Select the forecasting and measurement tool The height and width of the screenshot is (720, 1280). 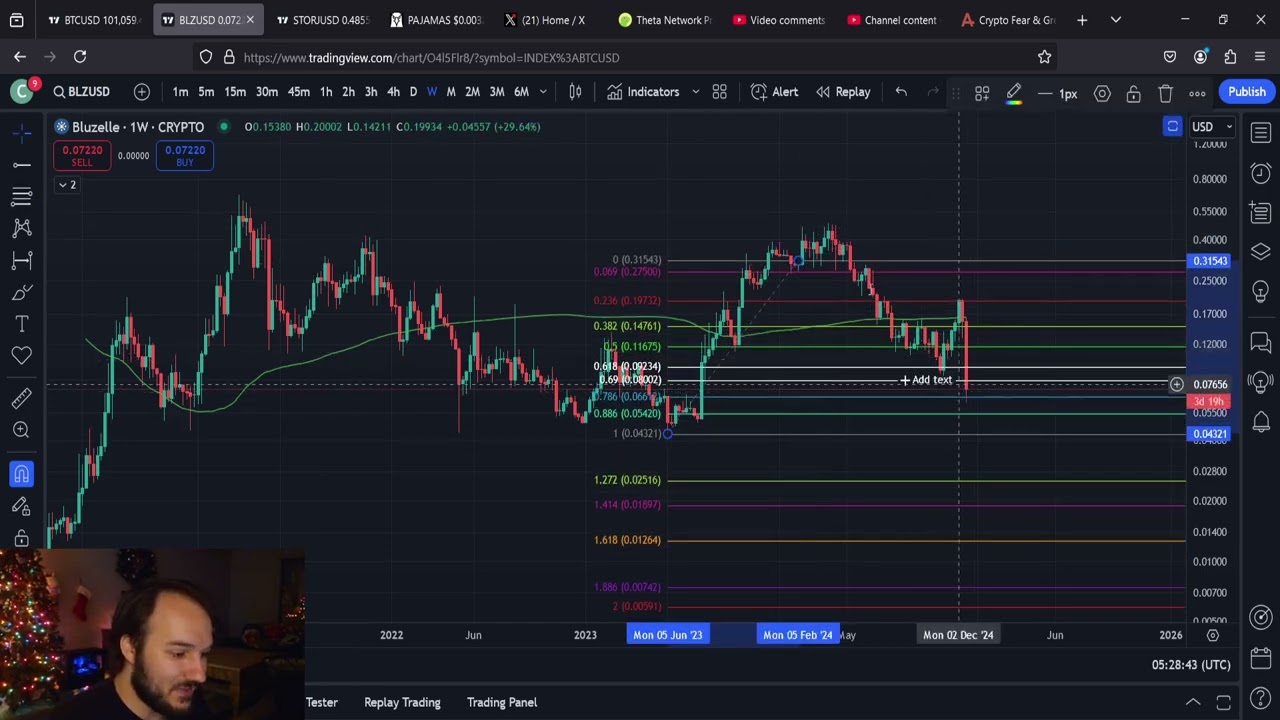click(x=21, y=260)
